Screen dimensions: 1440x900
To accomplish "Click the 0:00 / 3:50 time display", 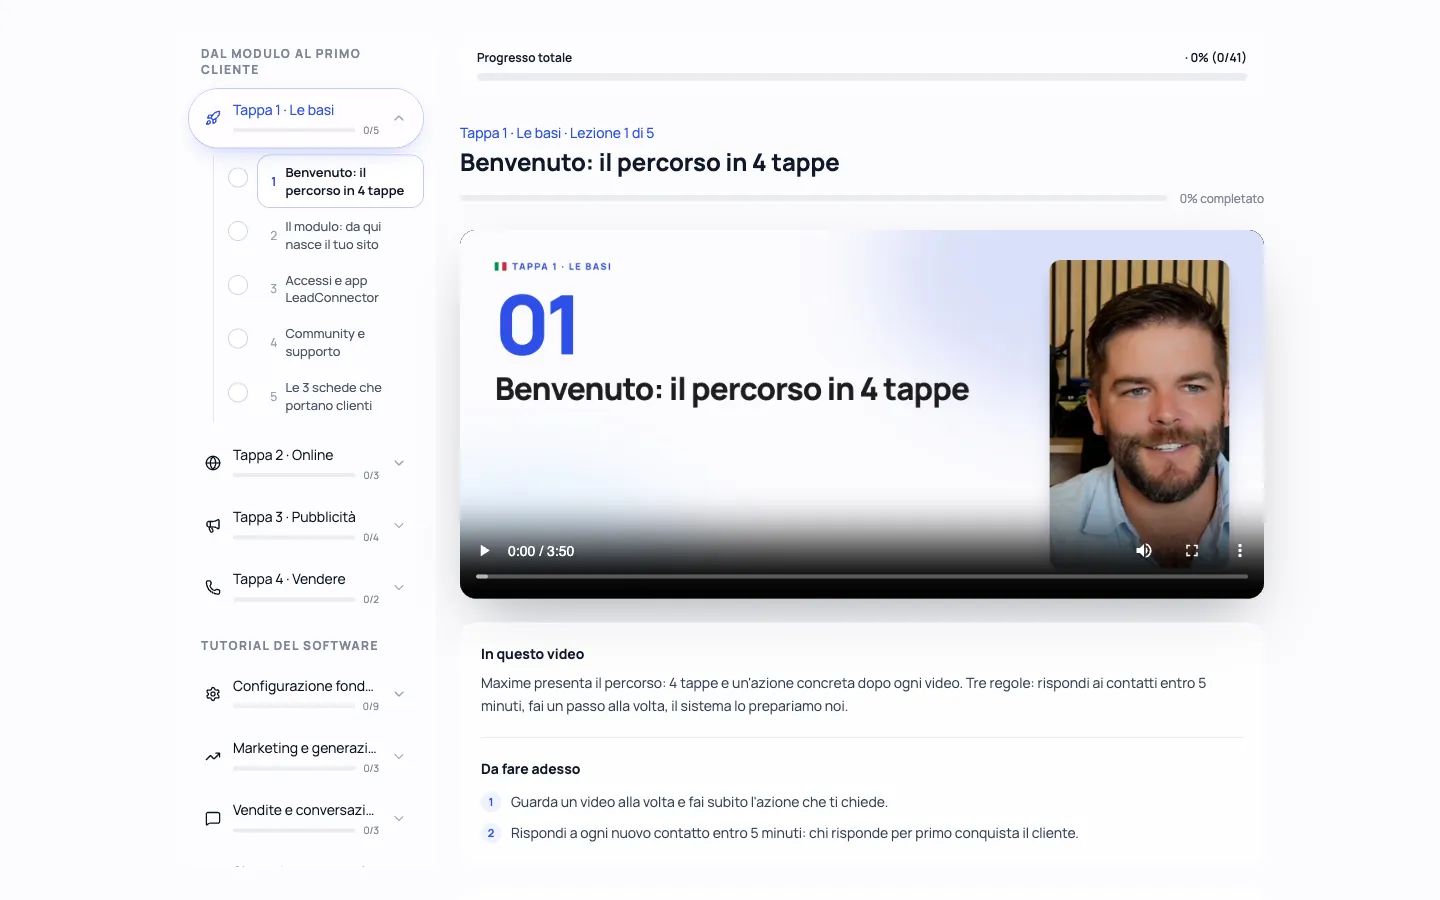I will 541,551.
